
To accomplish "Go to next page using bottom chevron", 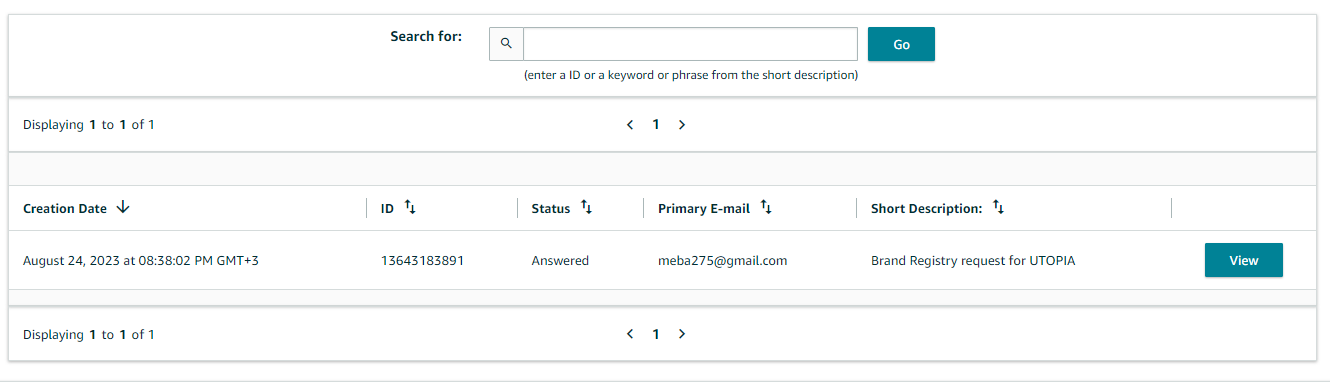I will (682, 334).
